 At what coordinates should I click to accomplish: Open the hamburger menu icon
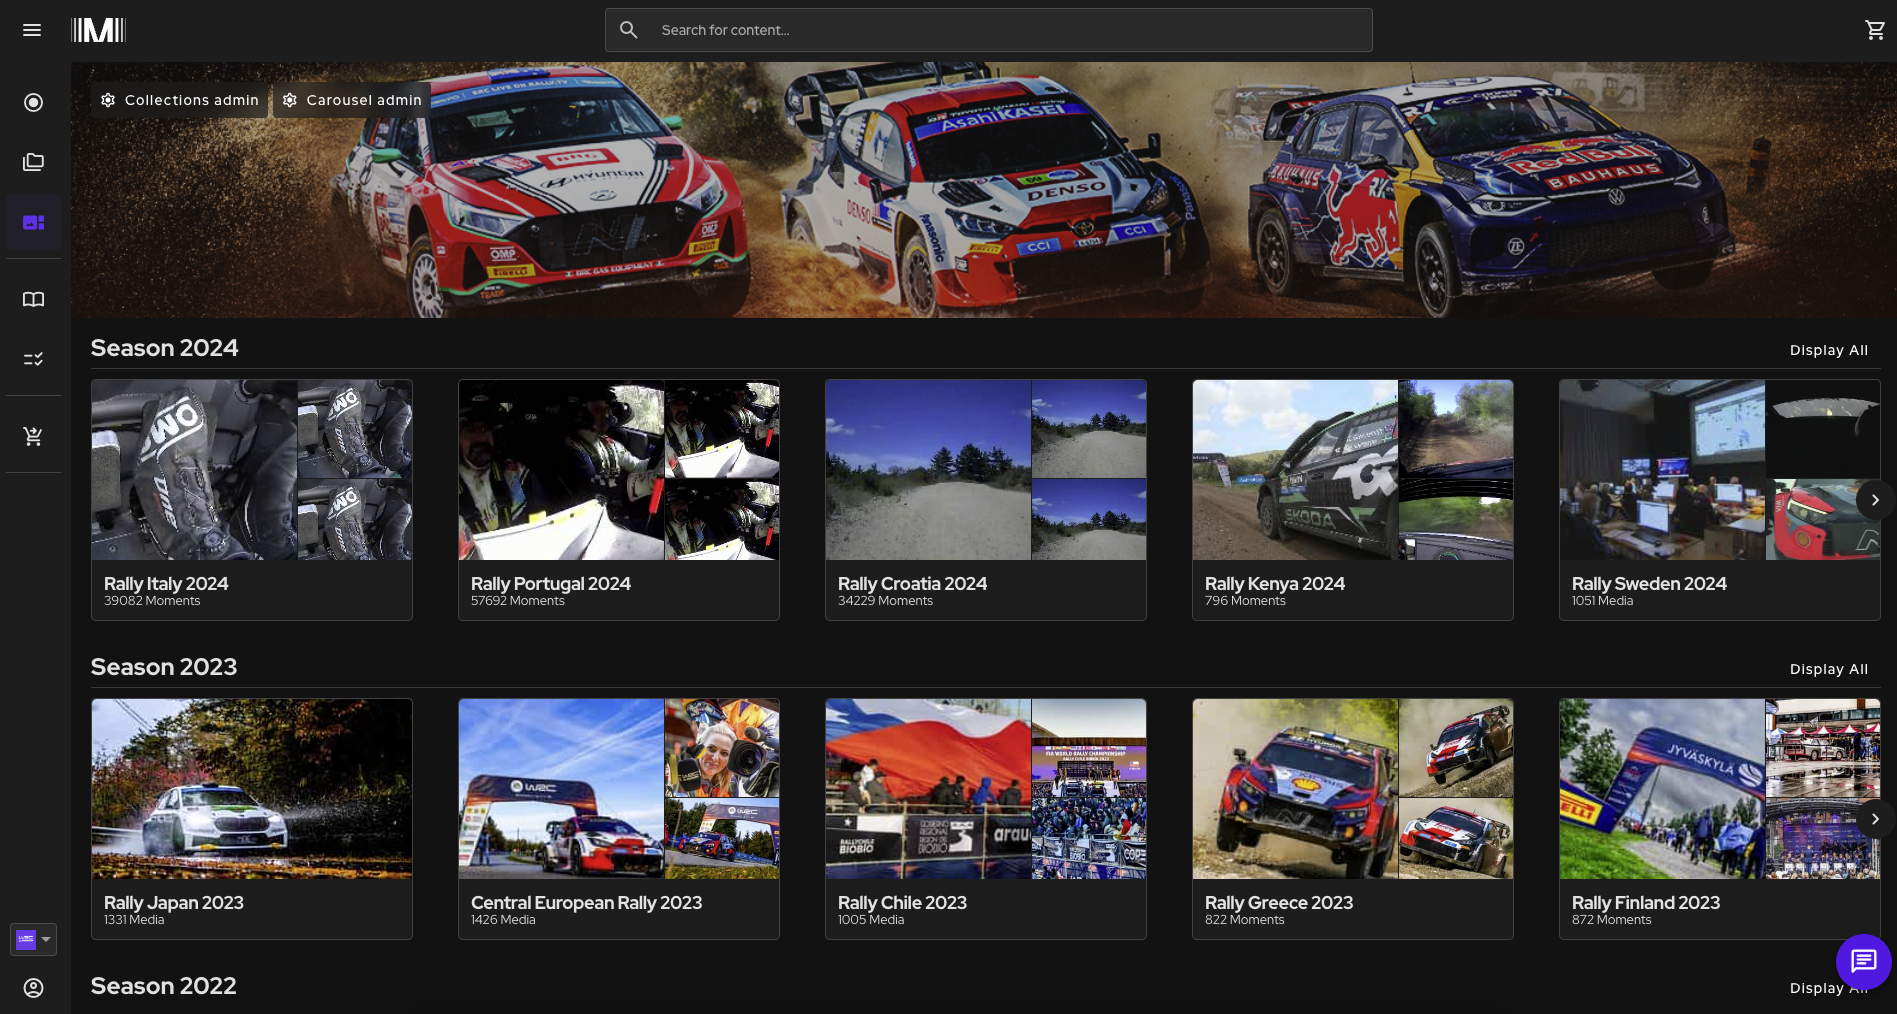[x=32, y=30]
